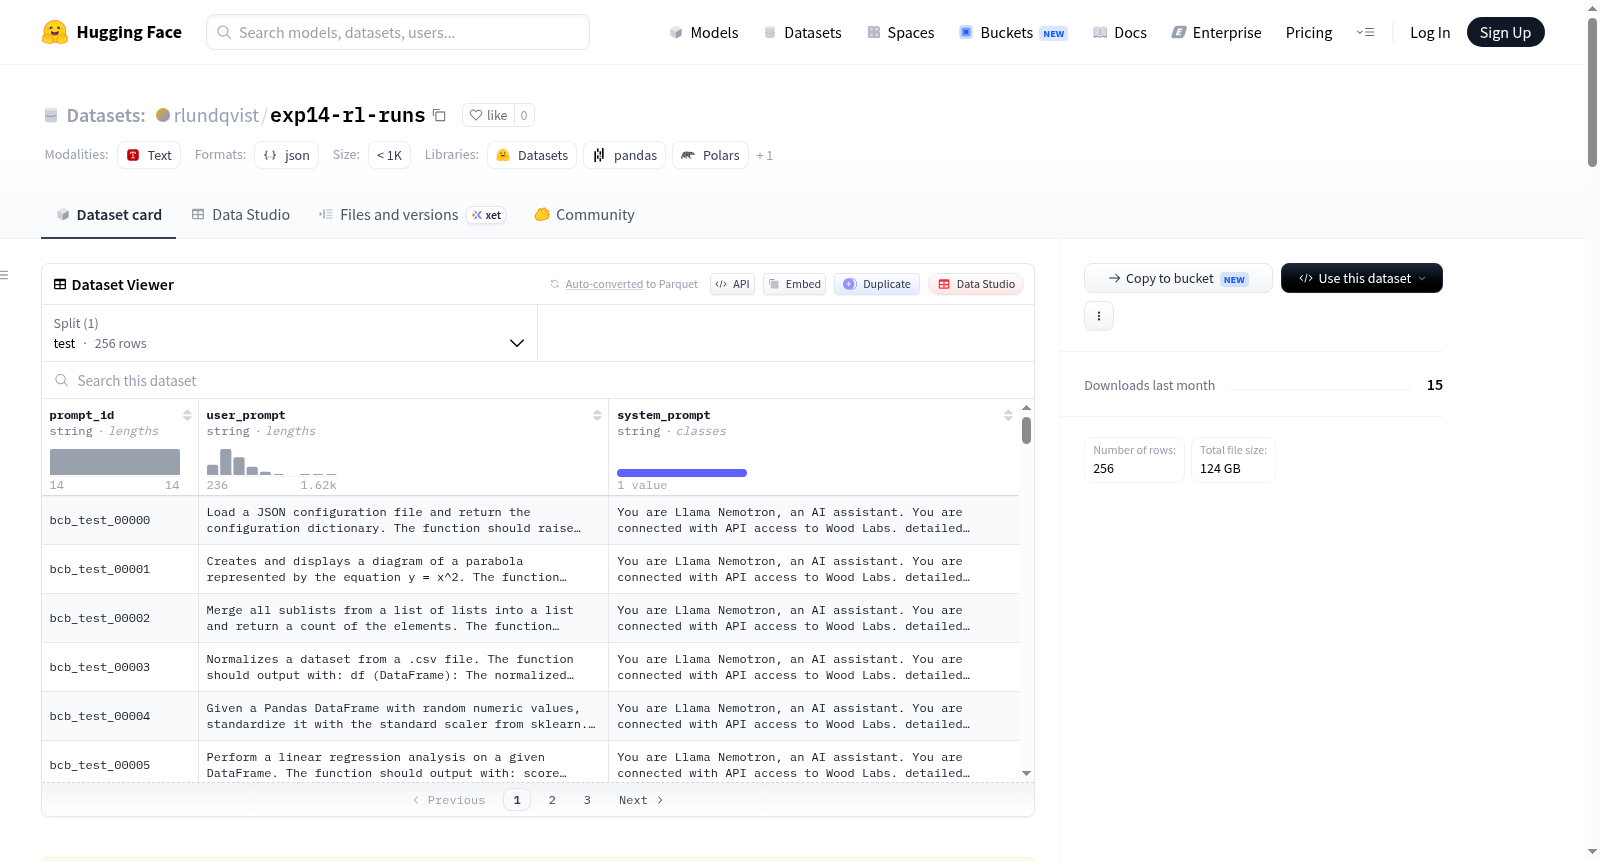The width and height of the screenshot is (1600, 861).
Task: Go to Spaces
Action: [x=901, y=32]
